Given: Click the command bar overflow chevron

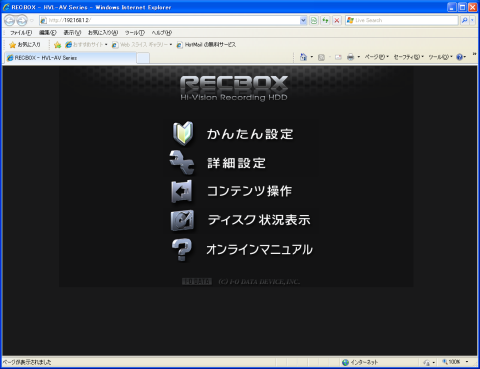Looking at the screenshot, I should [474, 54].
